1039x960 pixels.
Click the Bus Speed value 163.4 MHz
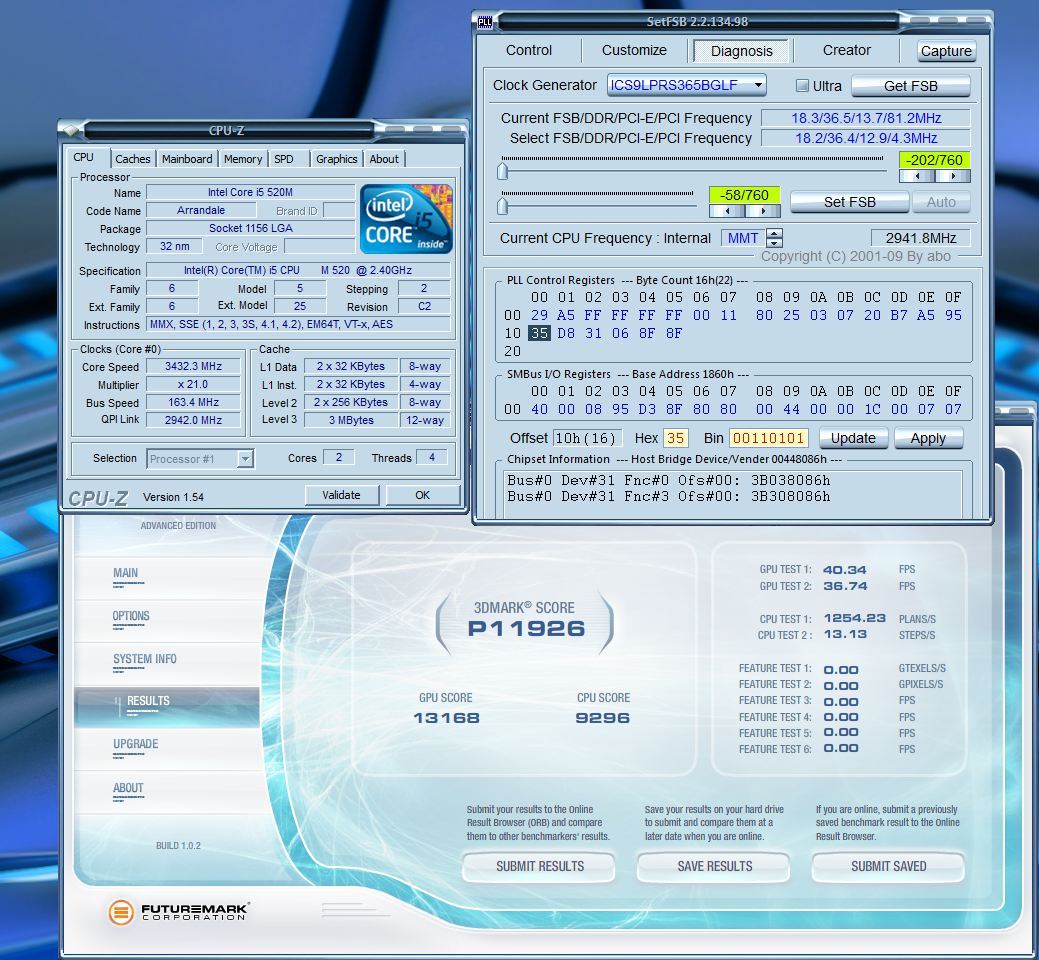(193, 402)
